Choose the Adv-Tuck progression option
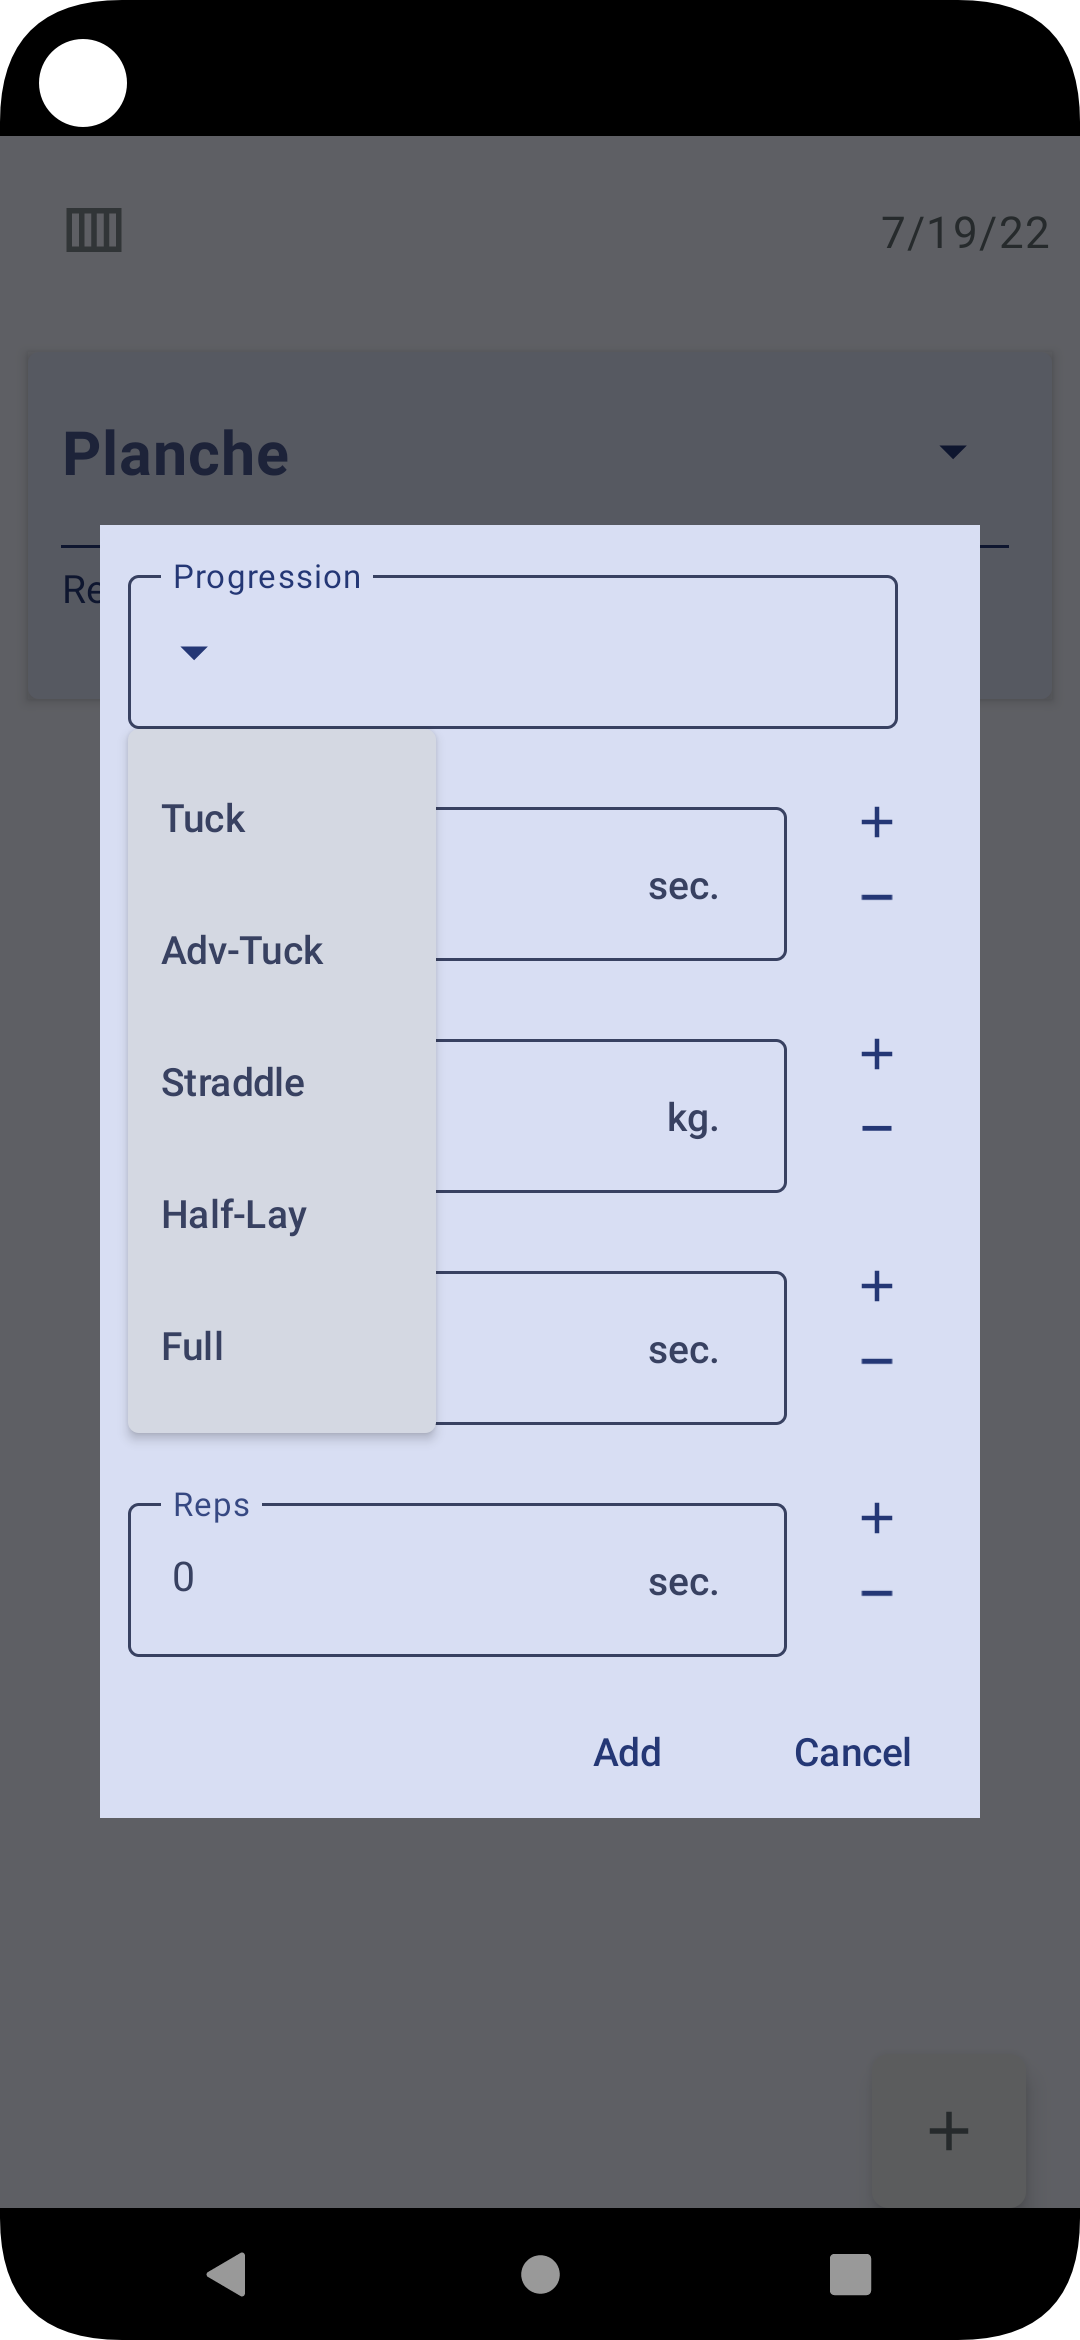The height and width of the screenshot is (2340, 1080). pos(282,951)
